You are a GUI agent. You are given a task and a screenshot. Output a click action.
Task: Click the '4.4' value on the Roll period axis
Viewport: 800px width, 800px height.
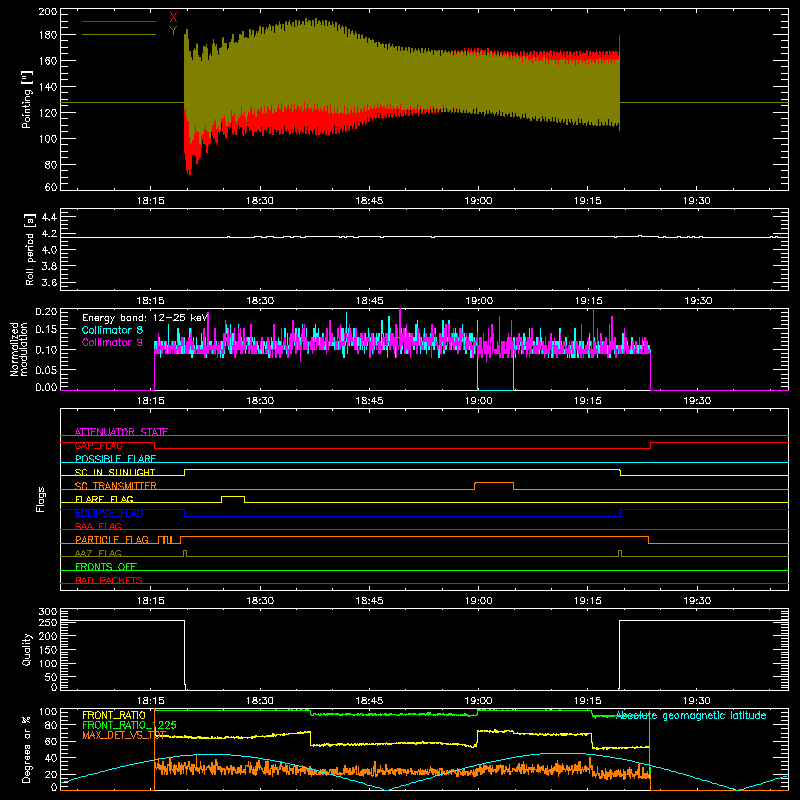[49, 217]
